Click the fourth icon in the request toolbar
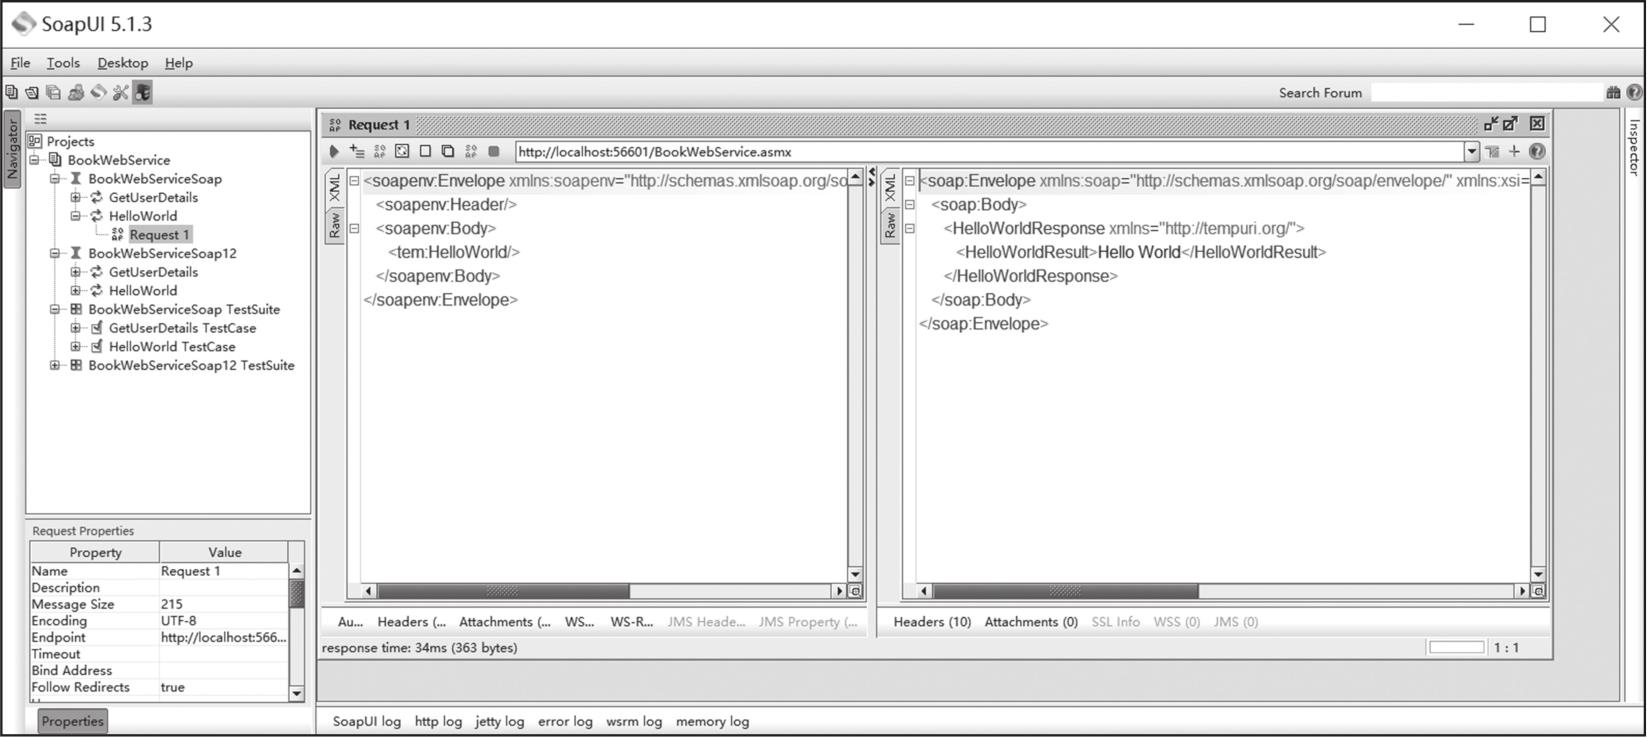 pyautogui.click(x=402, y=152)
